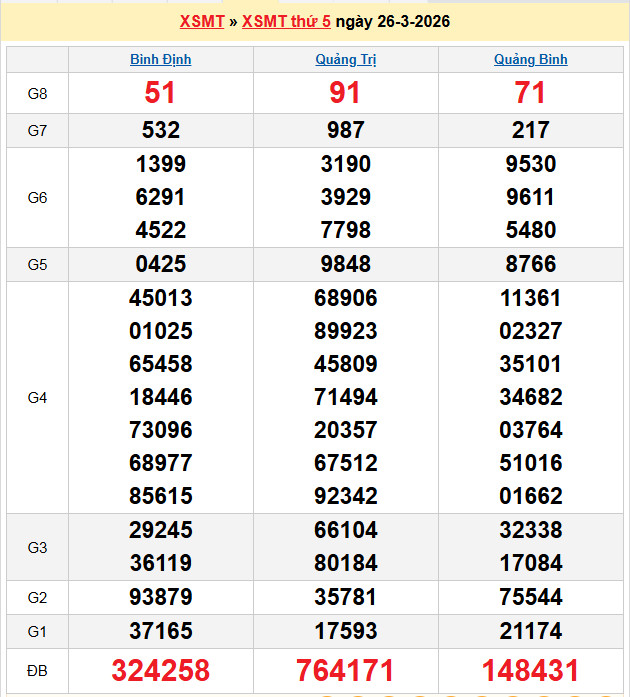This screenshot has width=630, height=697.
Task: Click the ĐB row label
Action: coord(37,670)
